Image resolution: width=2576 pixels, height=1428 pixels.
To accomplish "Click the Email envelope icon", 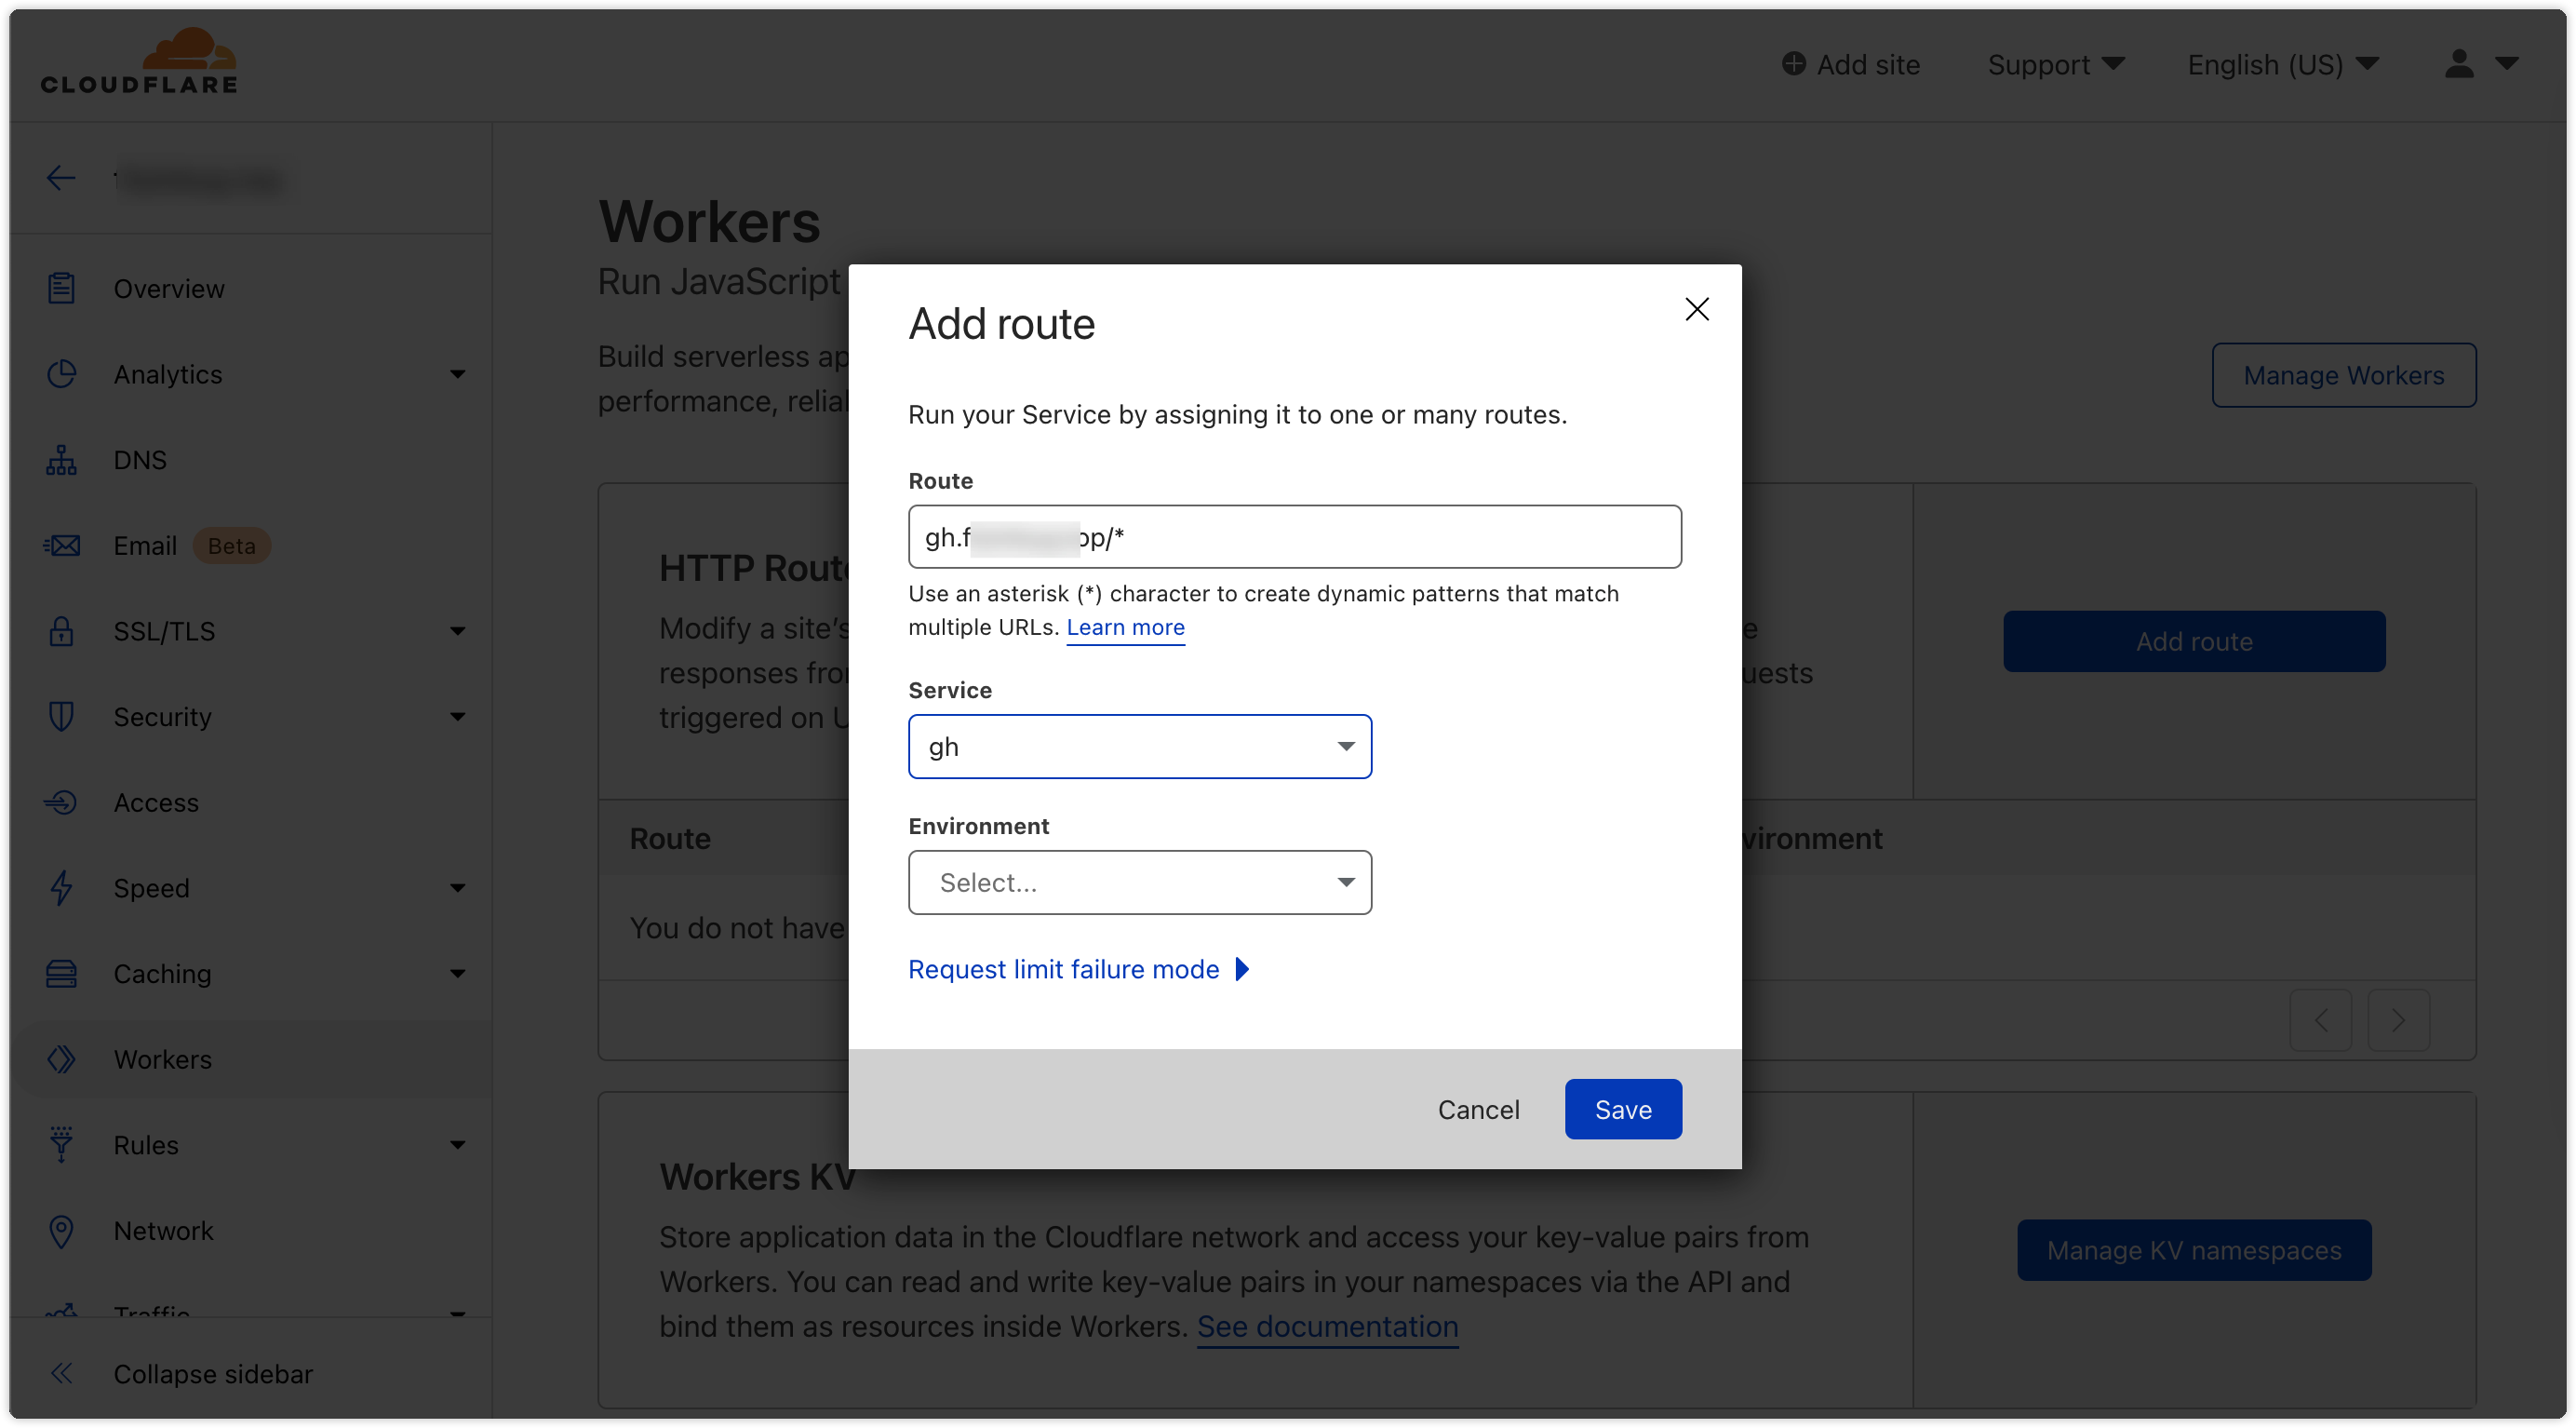I will coord(61,545).
